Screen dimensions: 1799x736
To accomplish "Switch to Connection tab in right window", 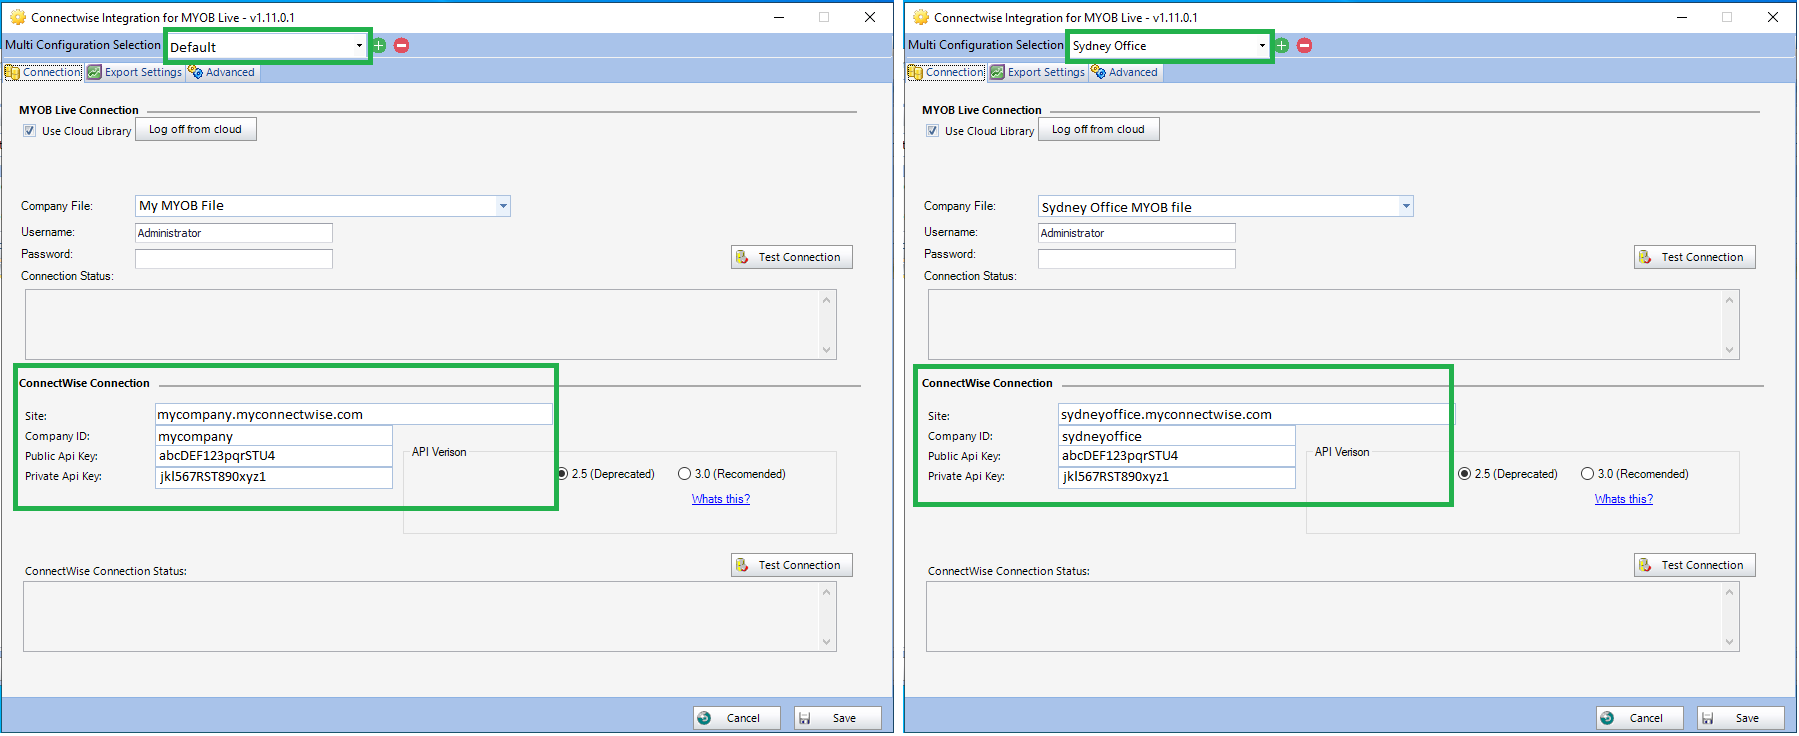I will click(946, 72).
